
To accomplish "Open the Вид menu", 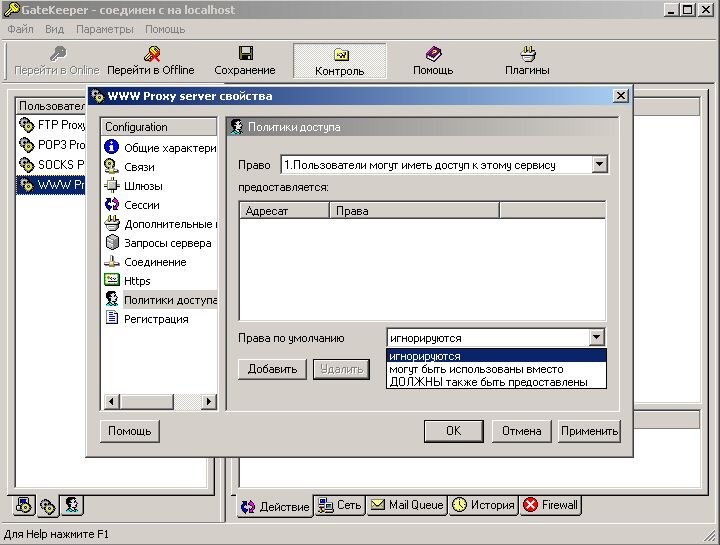I will tap(54, 29).
